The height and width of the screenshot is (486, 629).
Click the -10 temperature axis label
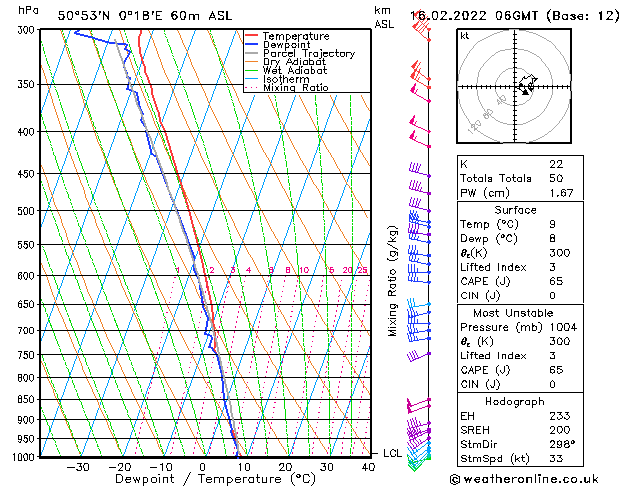[161, 467]
